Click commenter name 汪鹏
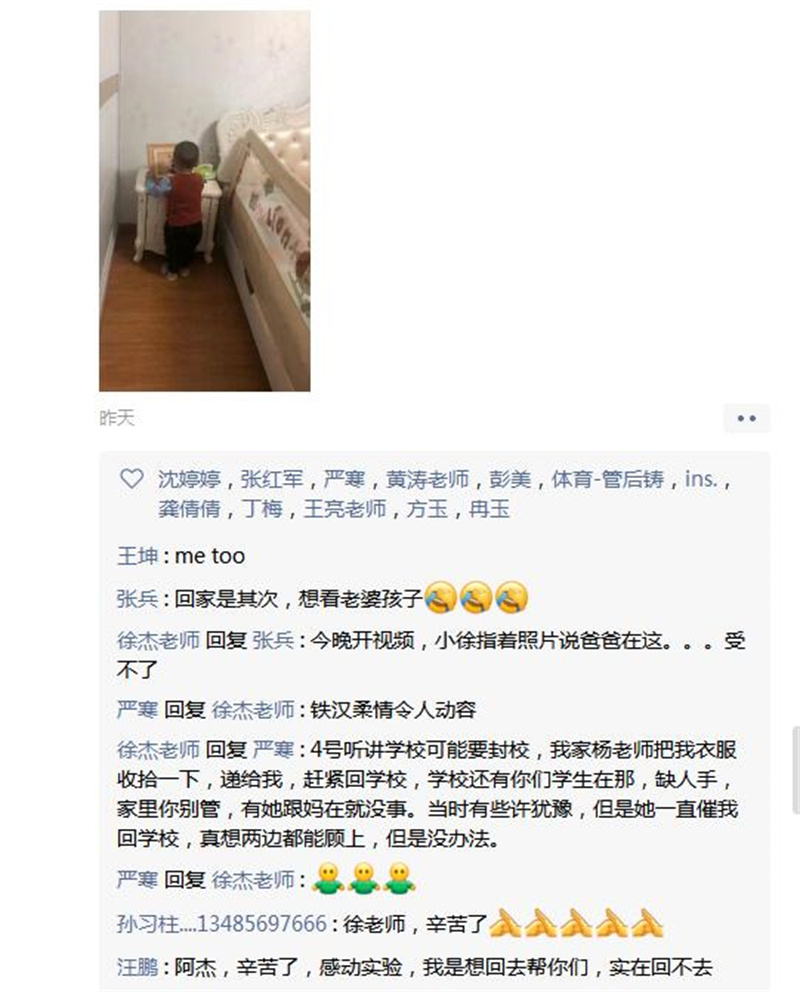Screen dimensions: 800x992 pyautogui.click(x=137, y=967)
